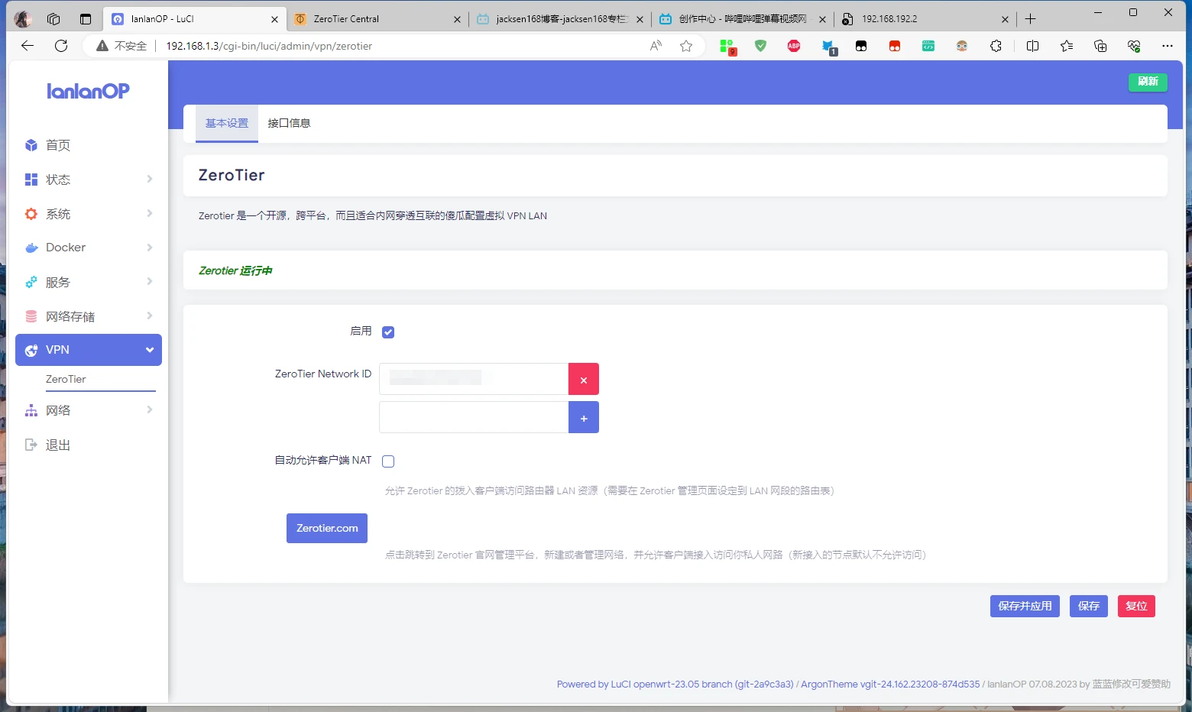Expand the 网络 sidebar menu
Viewport: 1192px width, 712px height.
pos(88,410)
